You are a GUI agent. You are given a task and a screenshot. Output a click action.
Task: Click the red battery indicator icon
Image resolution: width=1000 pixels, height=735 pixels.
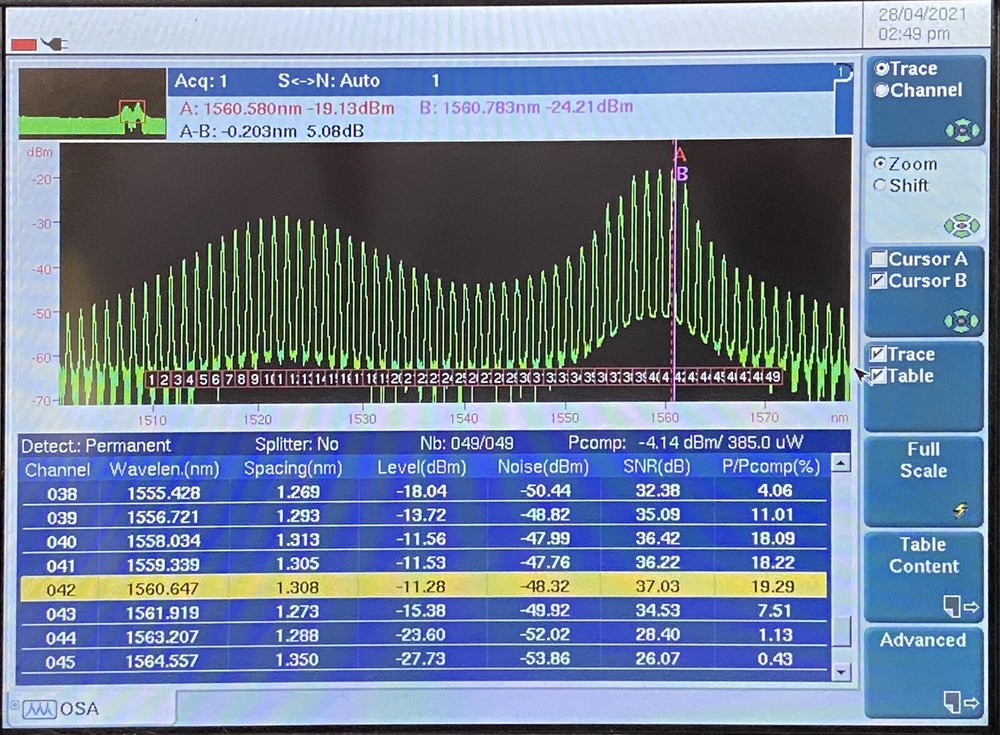[x=24, y=45]
